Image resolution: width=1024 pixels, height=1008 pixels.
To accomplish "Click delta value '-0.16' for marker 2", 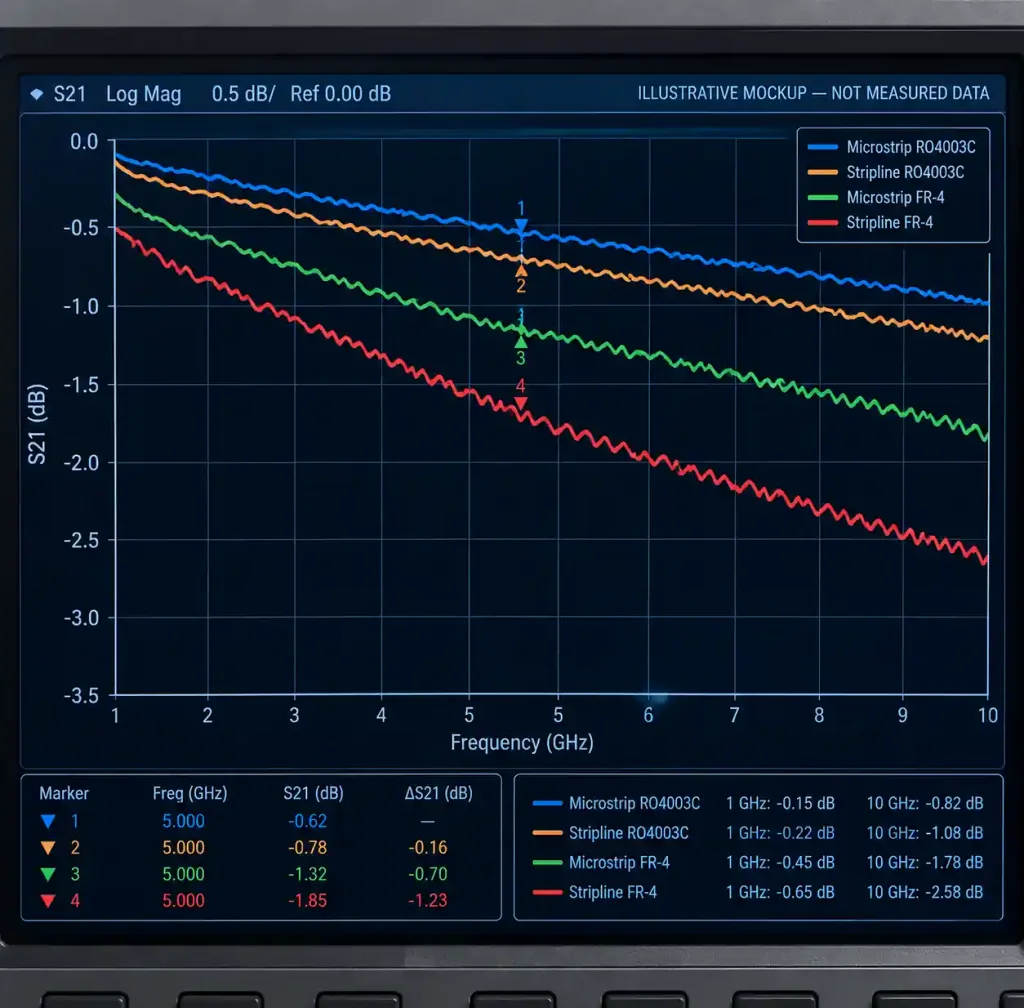I will (x=428, y=847).
